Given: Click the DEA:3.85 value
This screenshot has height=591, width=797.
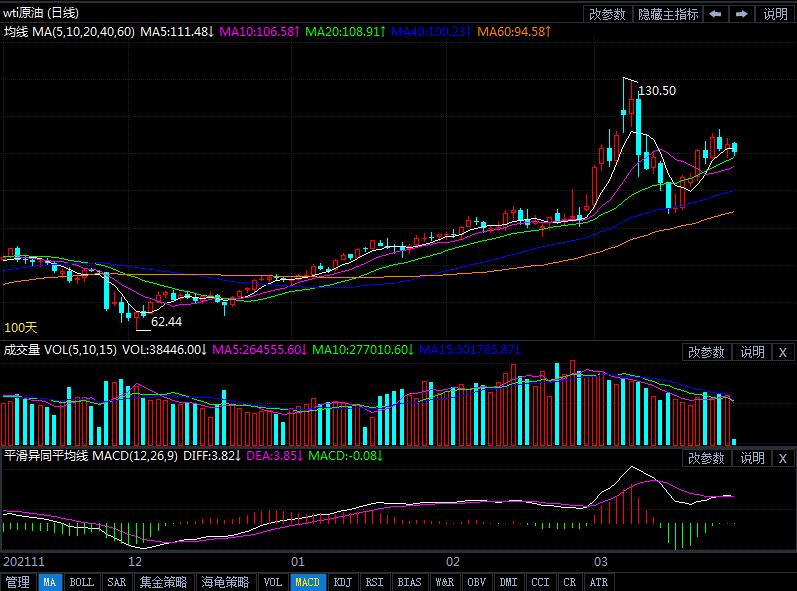Looking at the screenshot, I should 274,456.
